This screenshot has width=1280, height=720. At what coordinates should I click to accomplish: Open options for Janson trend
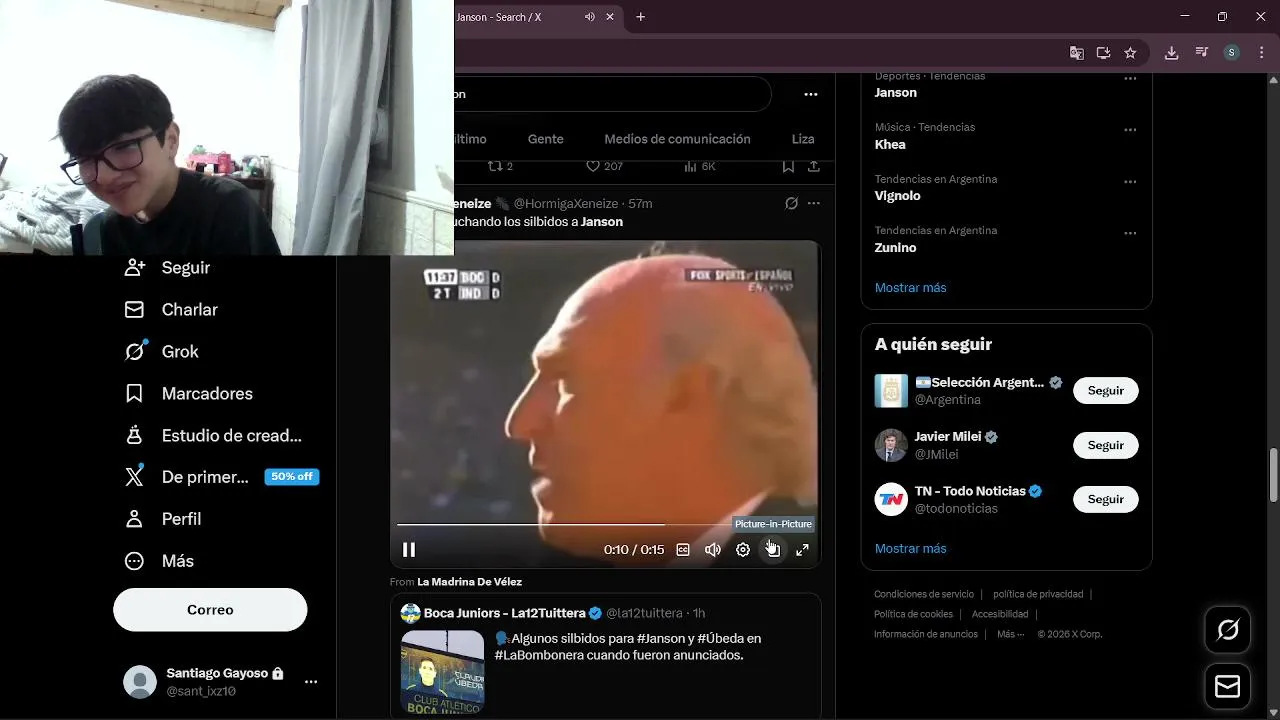pos(1130,78)
